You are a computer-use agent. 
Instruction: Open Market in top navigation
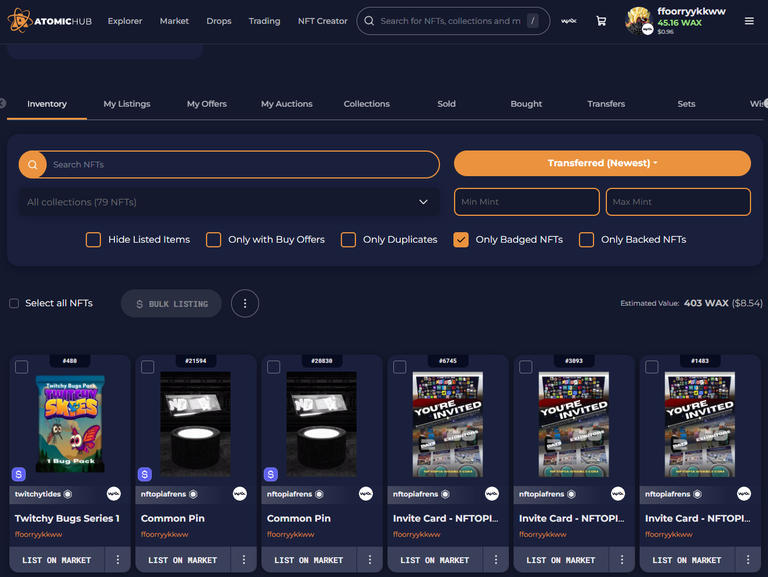(x=174, y=21)
